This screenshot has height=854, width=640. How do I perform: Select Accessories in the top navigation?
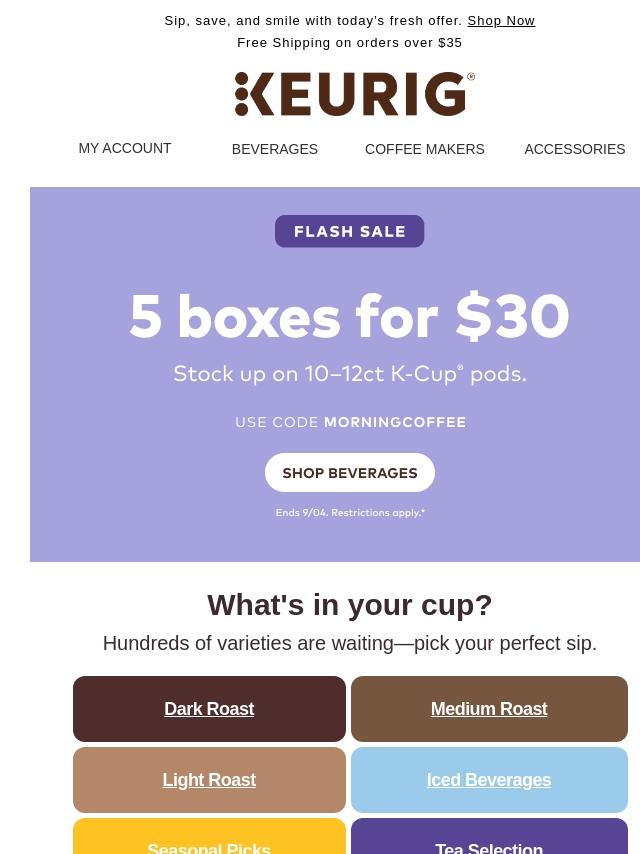pyautogui.click(x=575, y=149)
